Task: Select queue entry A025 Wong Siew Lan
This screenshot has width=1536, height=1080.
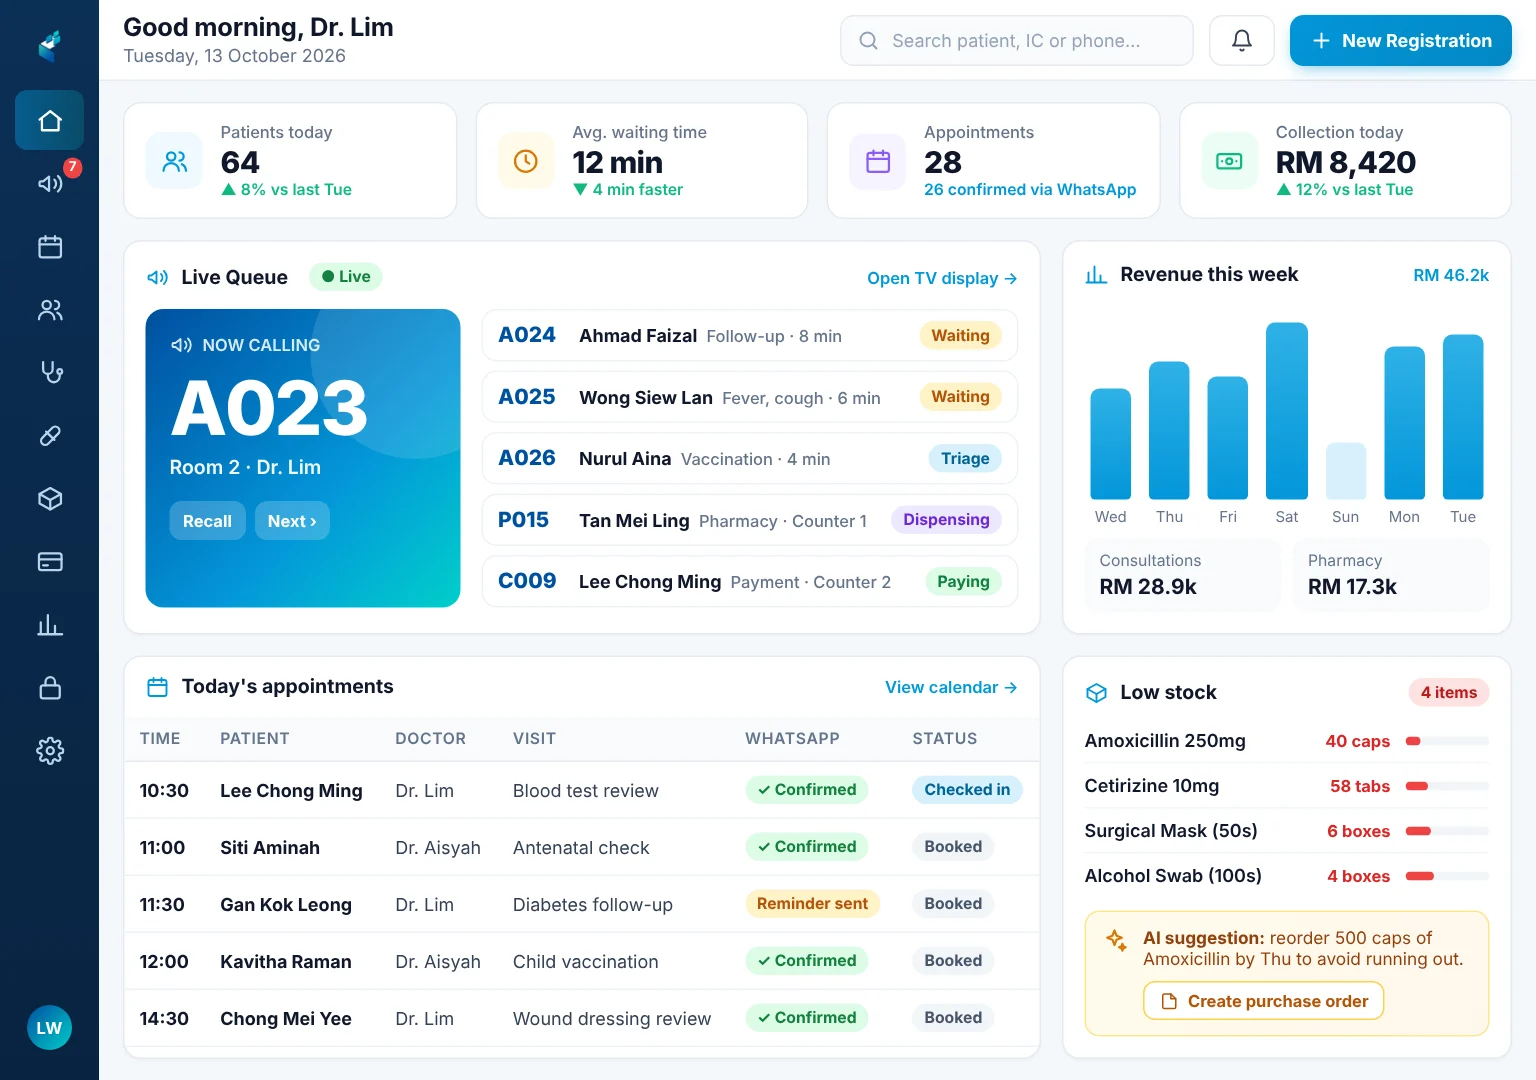Action: point(750,397)
